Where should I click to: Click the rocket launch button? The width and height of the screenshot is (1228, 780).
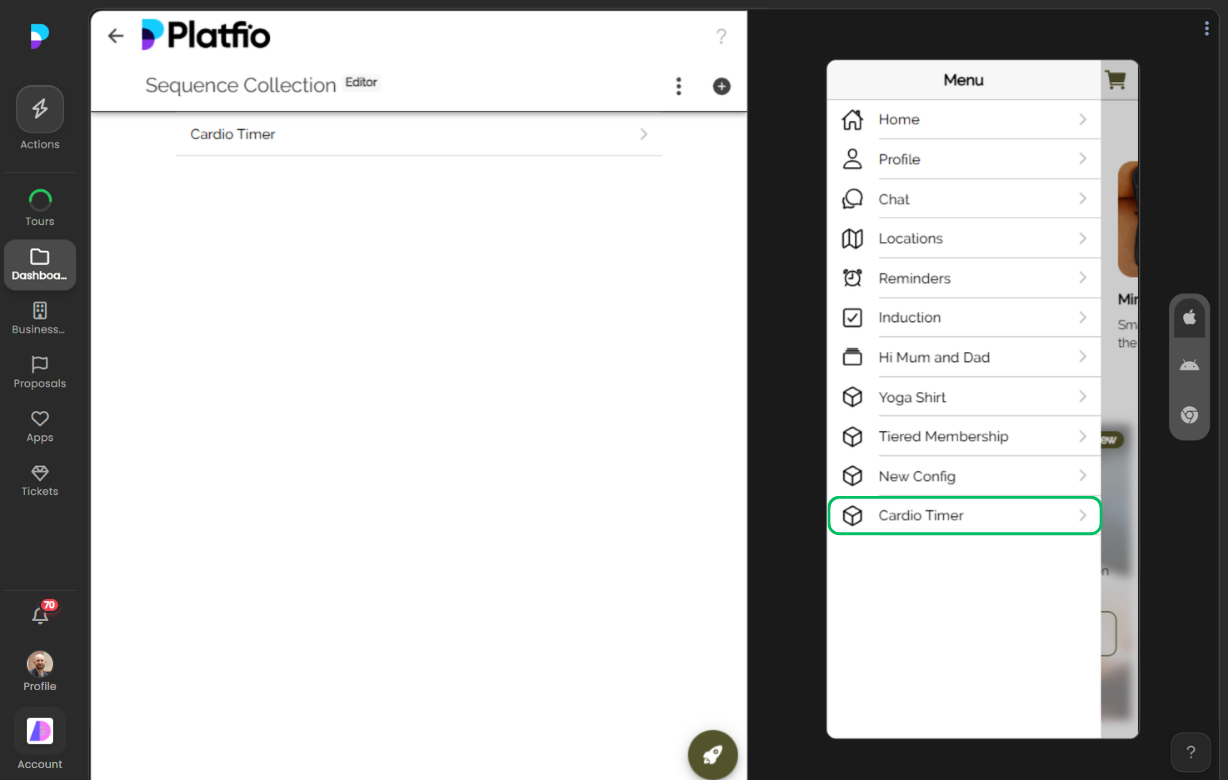click(x=712, y=754)
